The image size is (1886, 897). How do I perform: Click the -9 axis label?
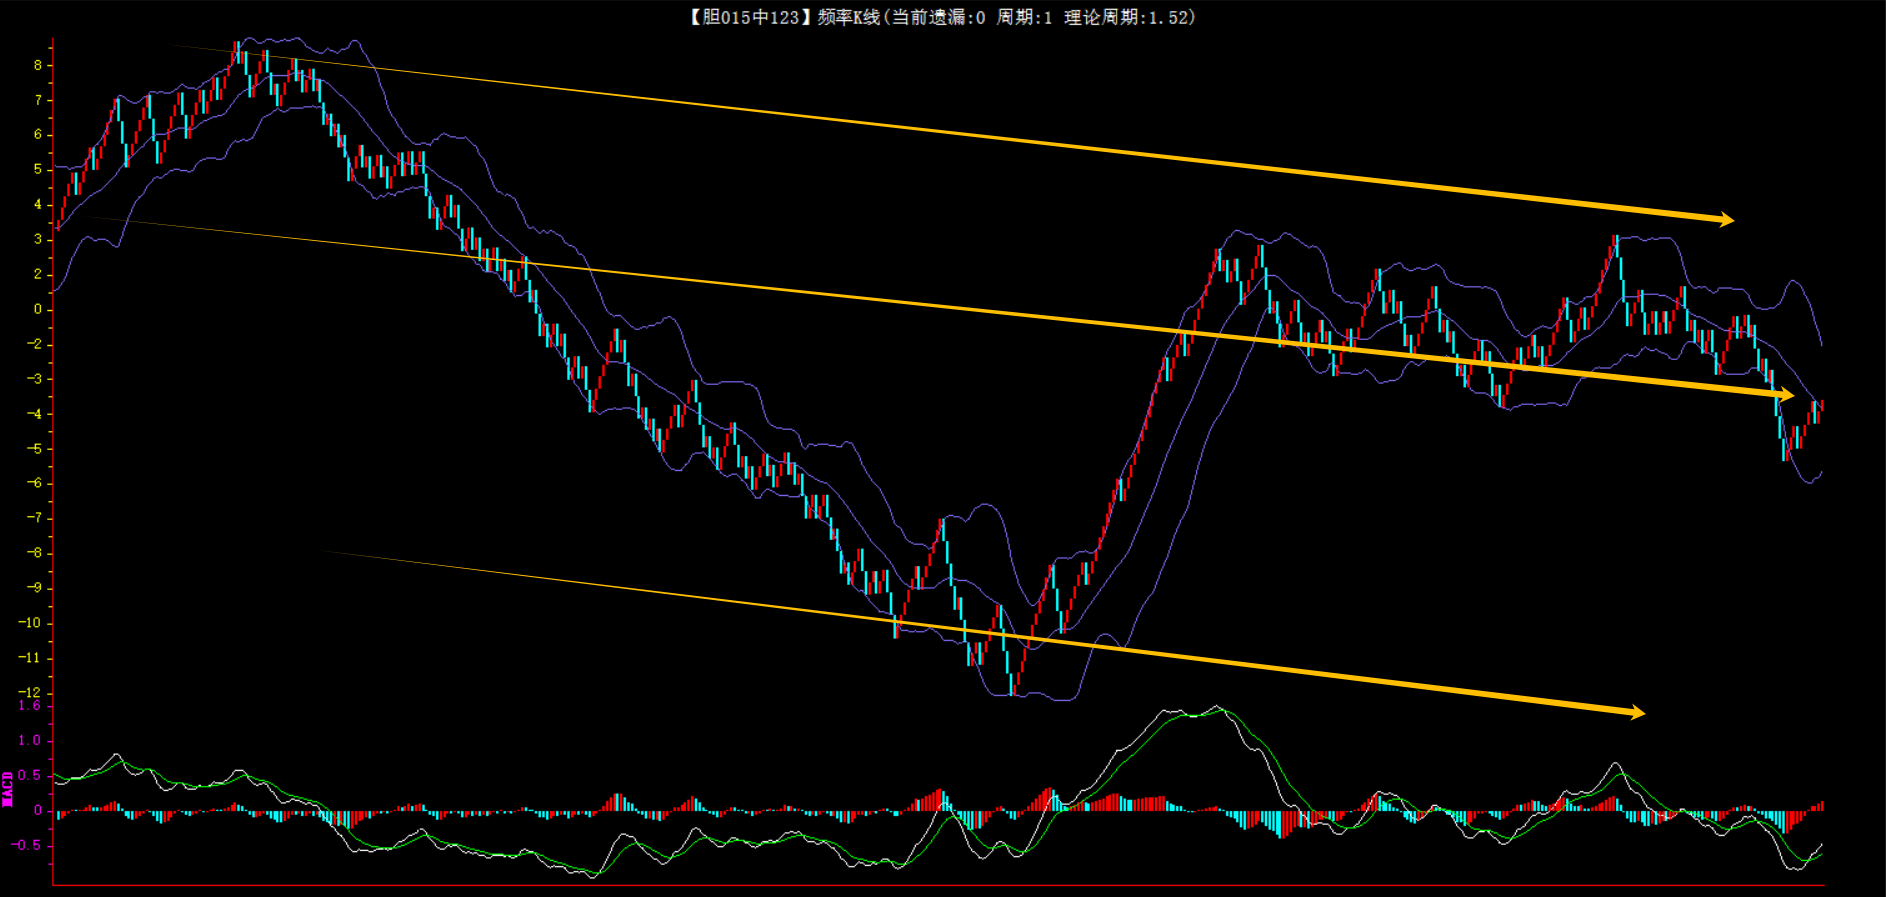35,588
